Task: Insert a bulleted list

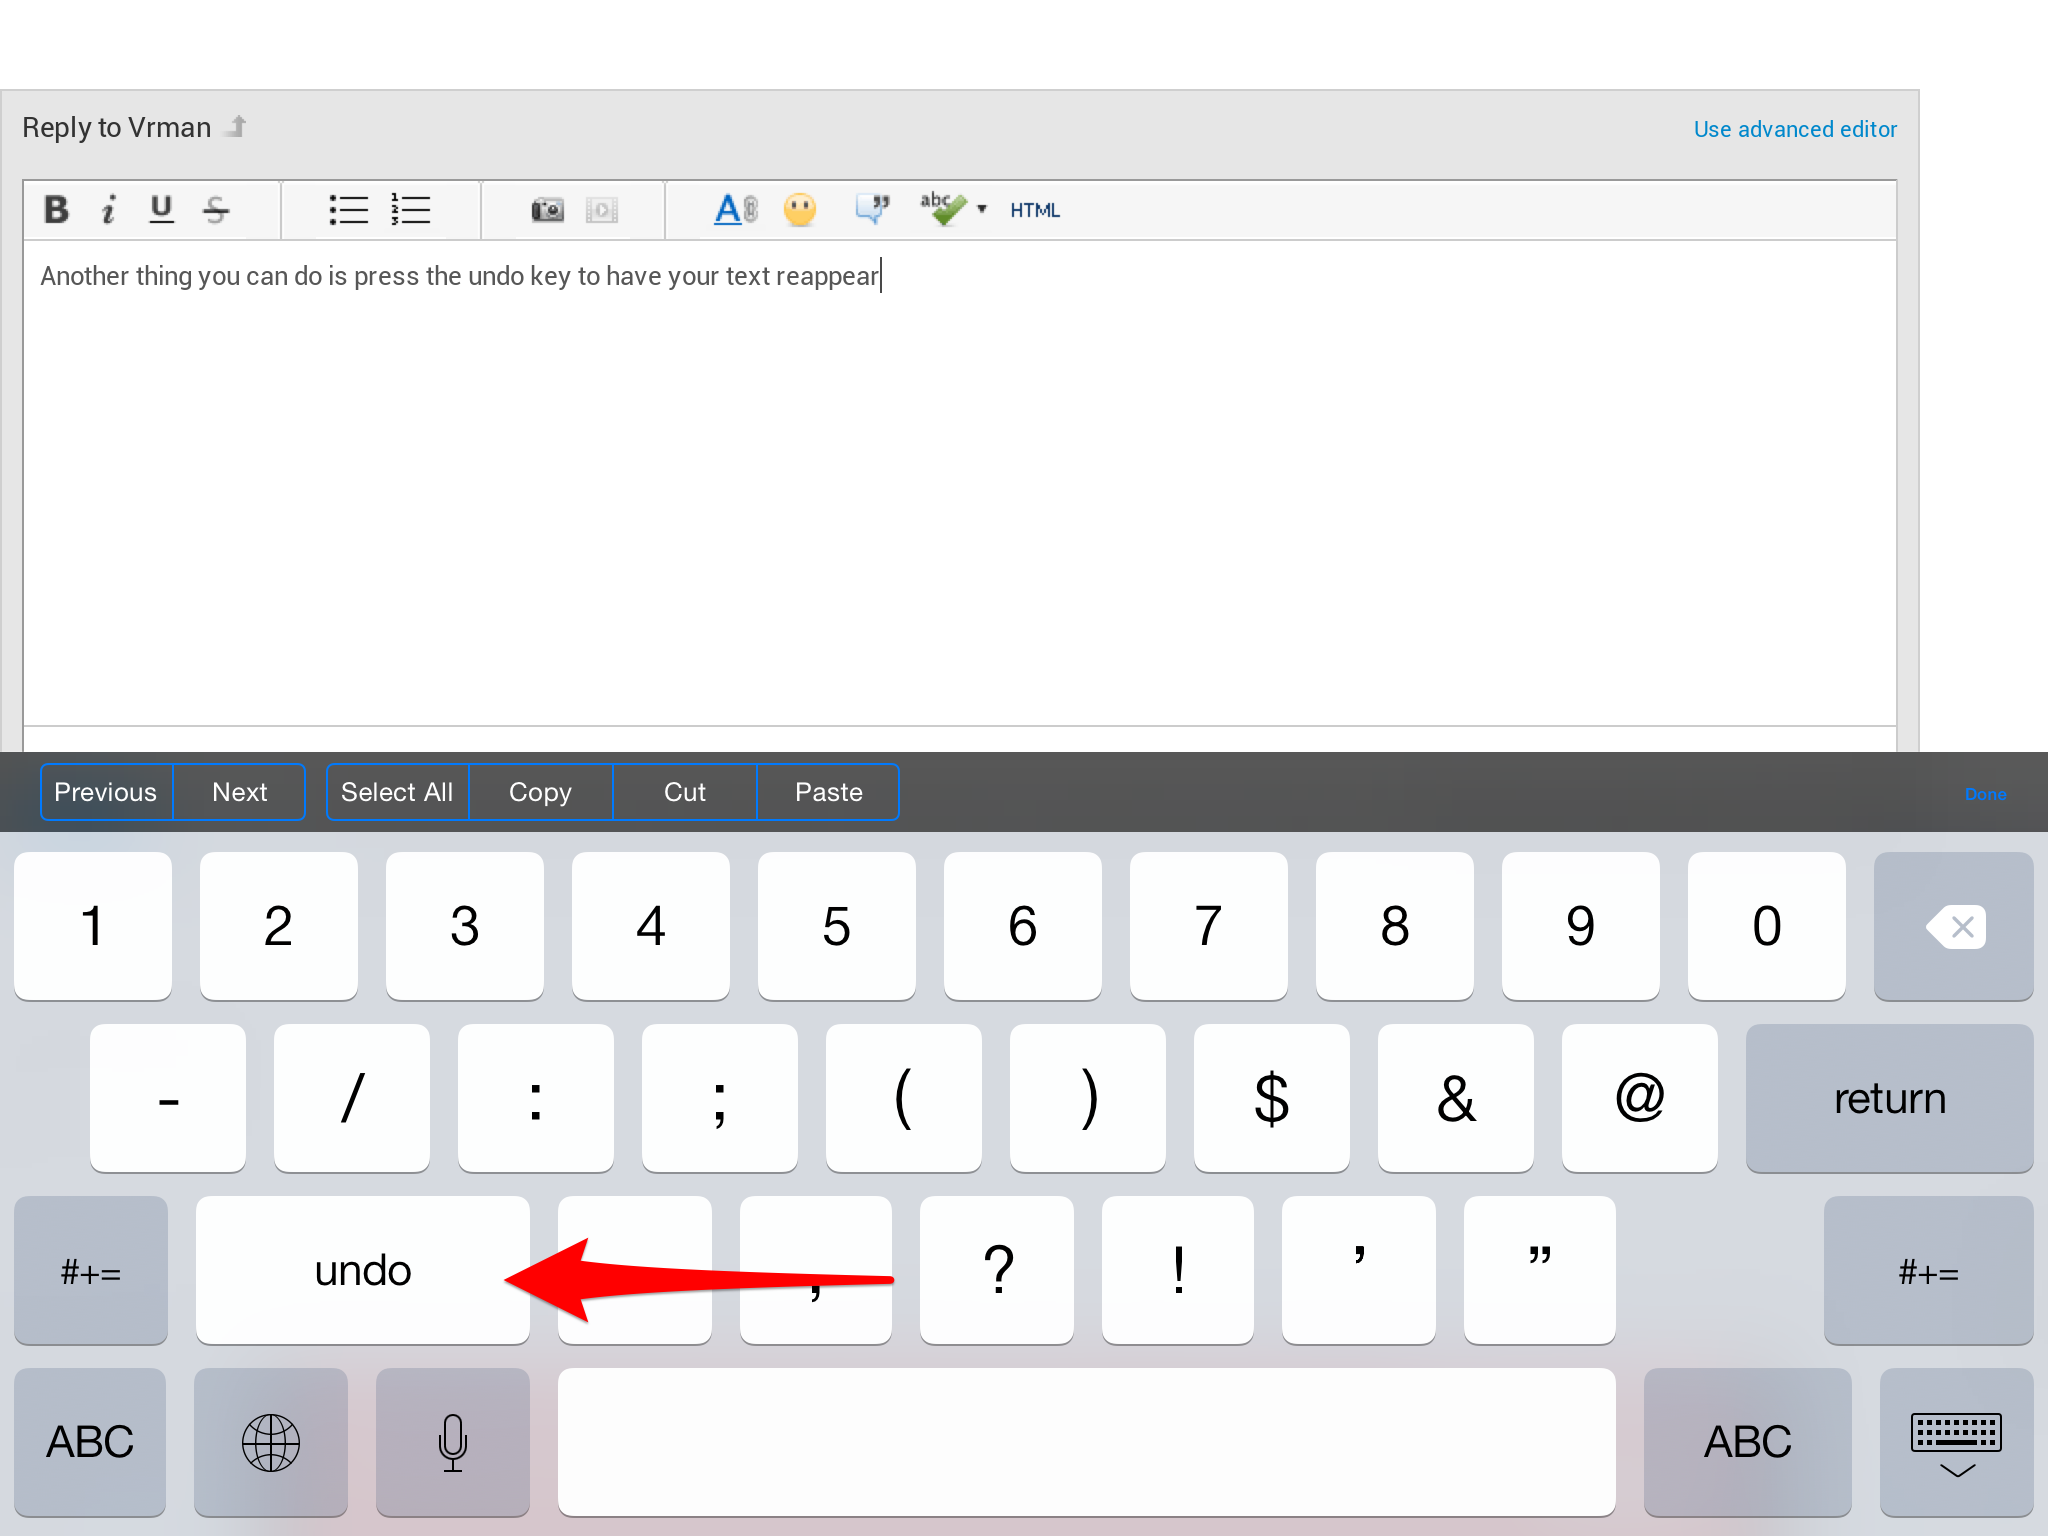Action: point(348,210)
